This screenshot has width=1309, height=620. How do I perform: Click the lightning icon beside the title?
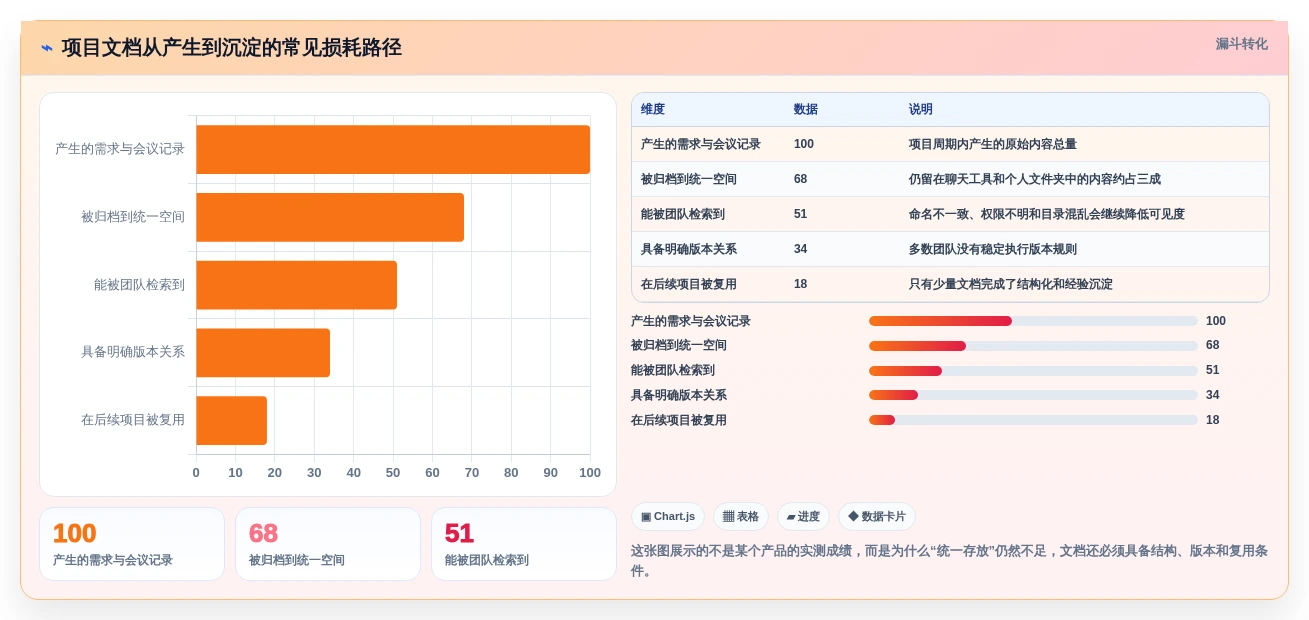(x=47, y=48)
